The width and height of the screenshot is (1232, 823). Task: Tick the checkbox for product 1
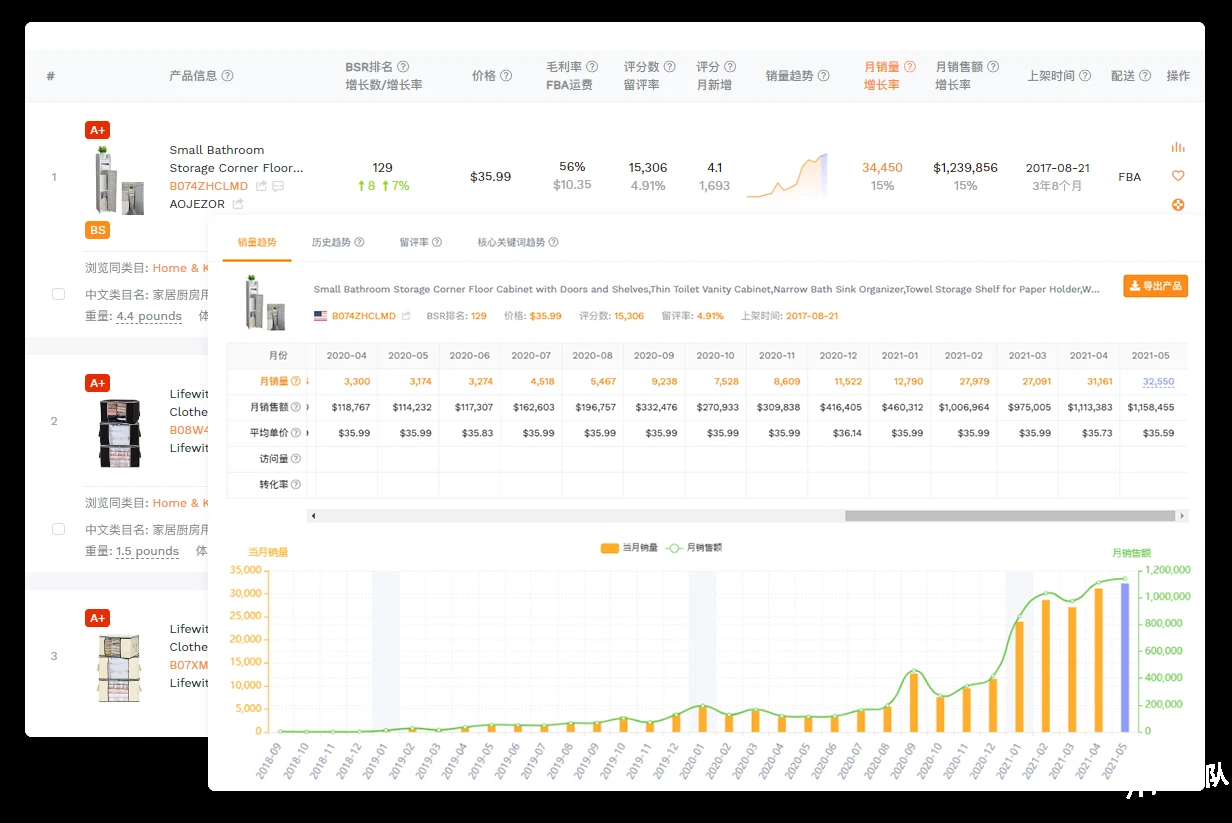(x=58, y=294)
